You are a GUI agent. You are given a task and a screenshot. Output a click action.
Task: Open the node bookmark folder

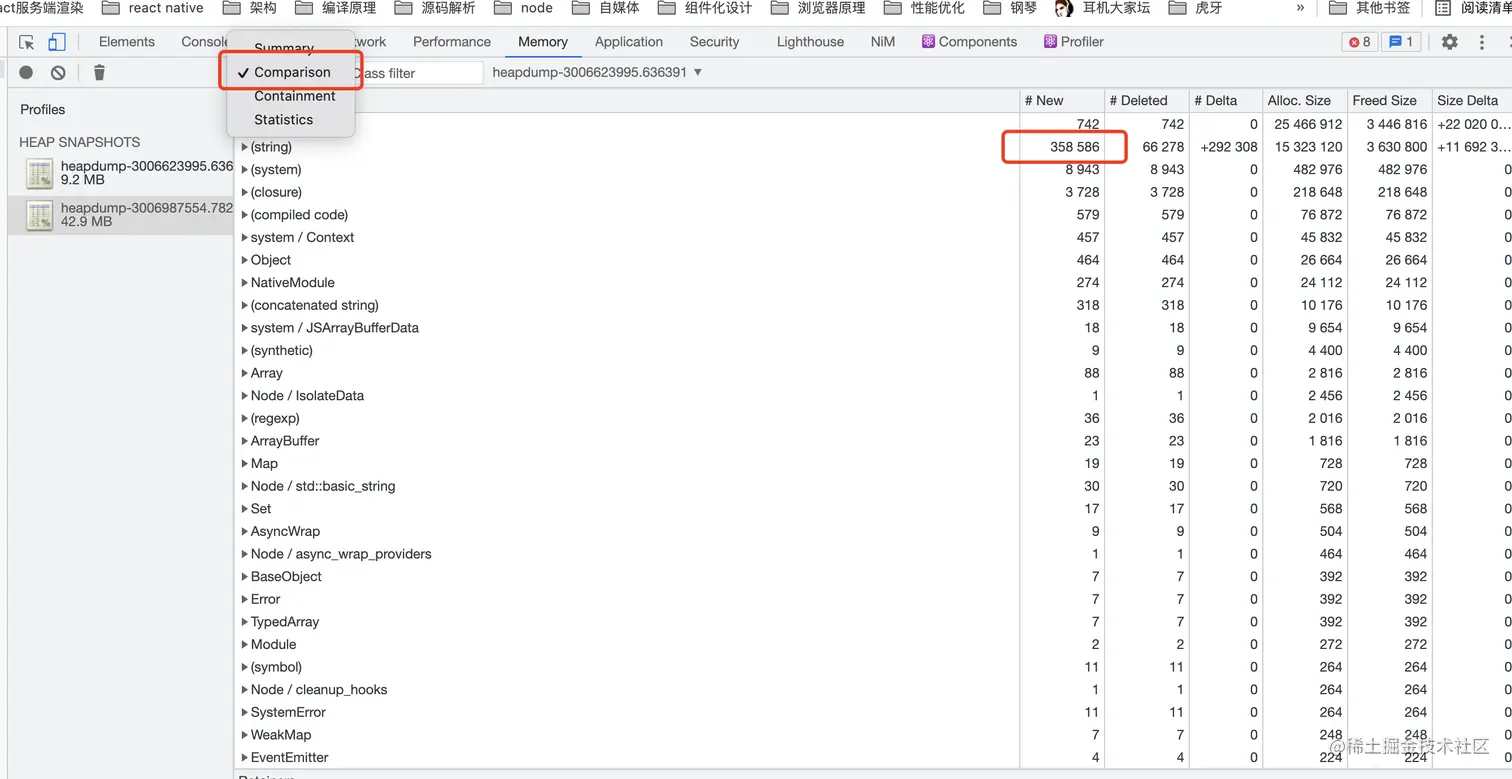pyautogui.click(x=526, y=8)
